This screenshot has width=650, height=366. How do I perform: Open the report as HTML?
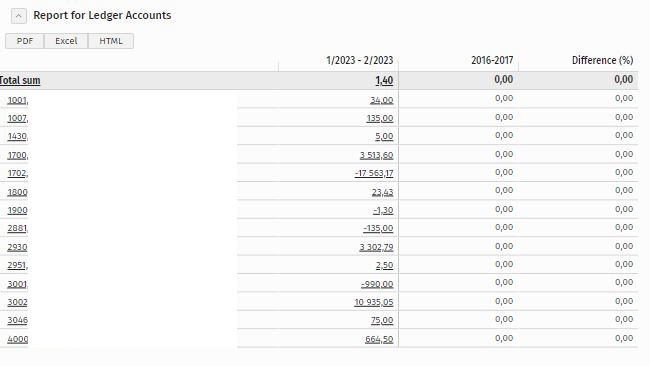(x=111, y=41)
